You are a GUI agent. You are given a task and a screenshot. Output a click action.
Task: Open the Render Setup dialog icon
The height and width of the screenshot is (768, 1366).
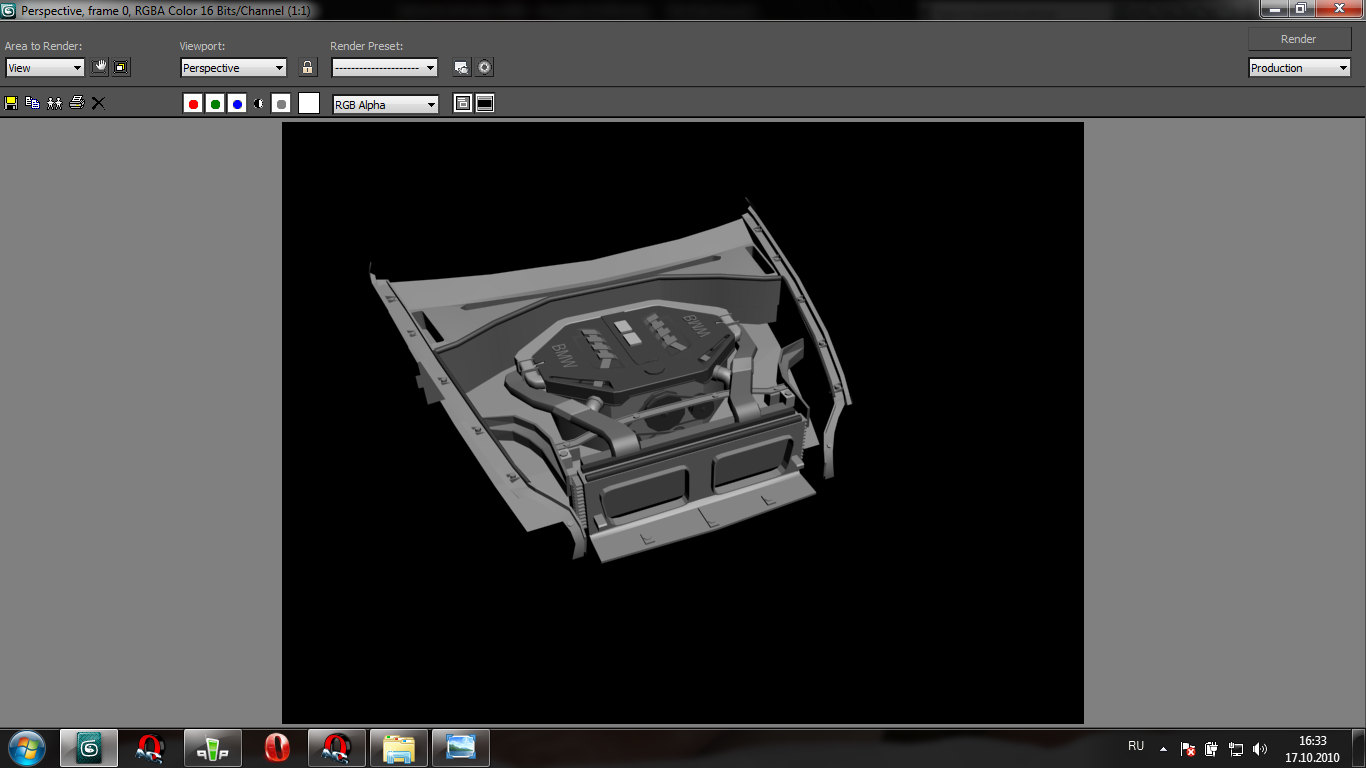coord(462,68)
